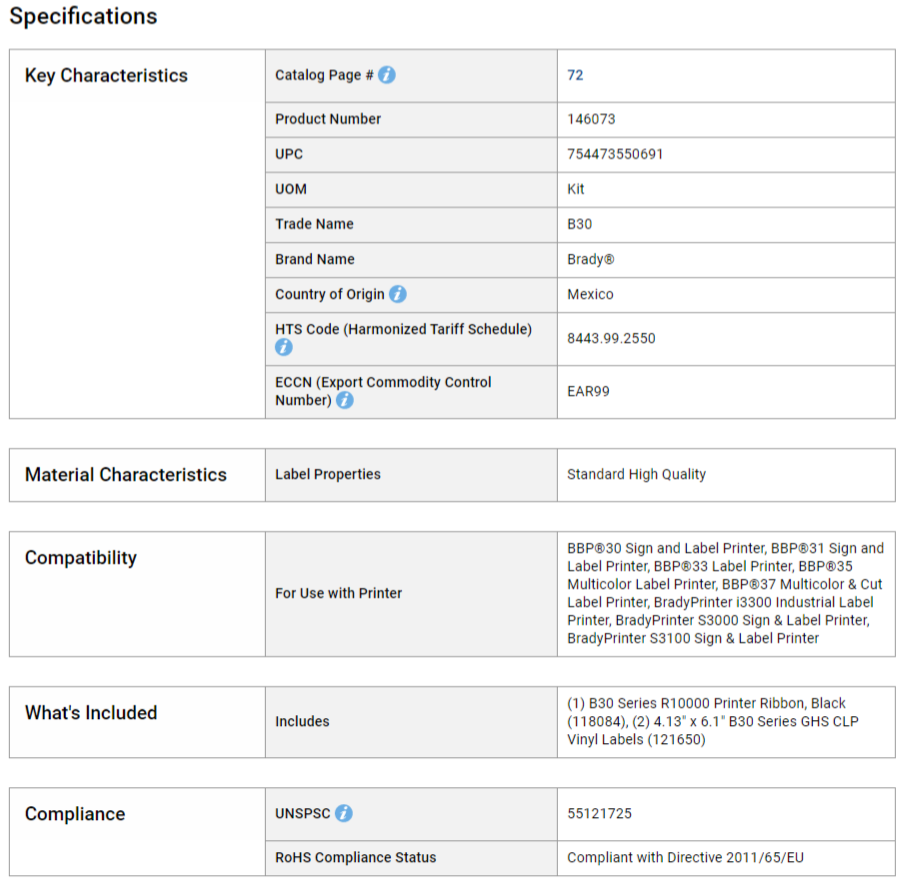The height and width of the screenshot is (878, 901).
Task: Click the Product Number label
Action: [x=328, y=119]
